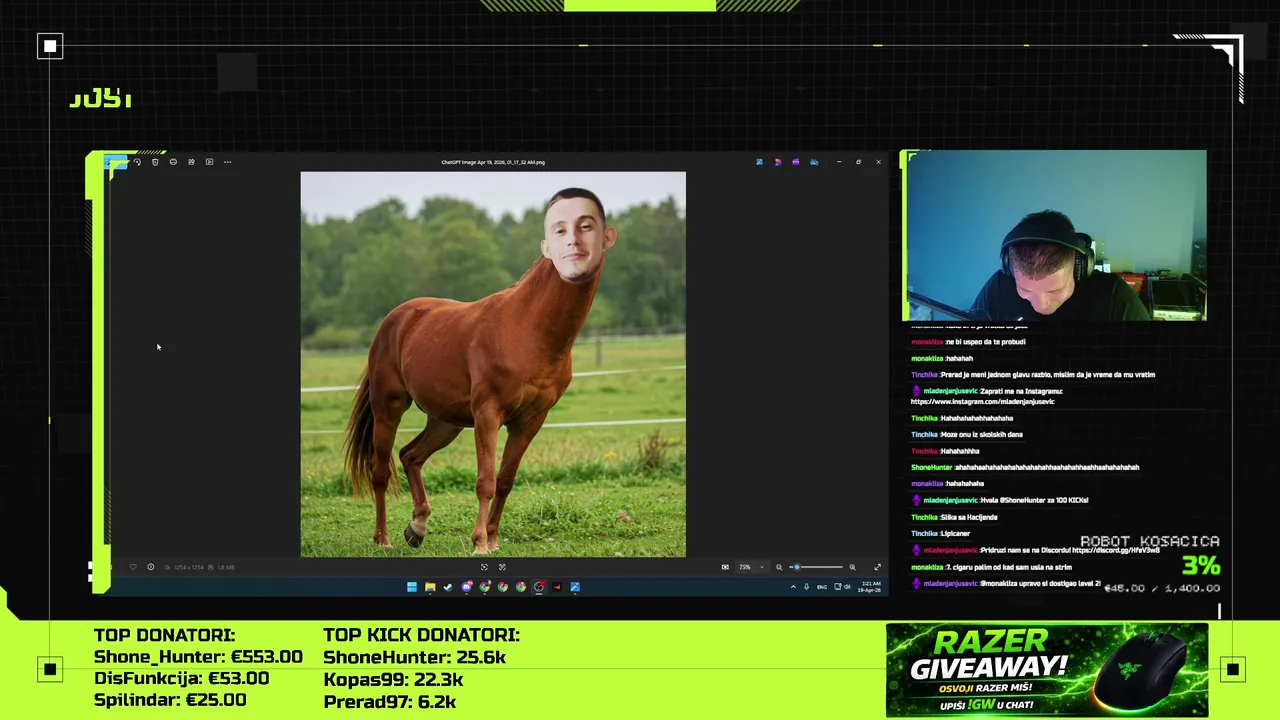Open the instagram.com/mladenjanjusevic link in chat
This screenshot has width=1280, height=720.
coord(982,401)
